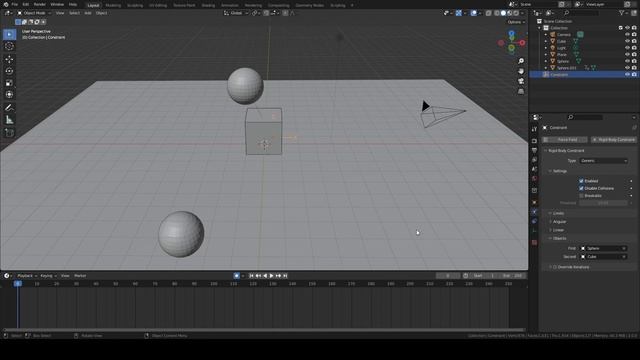Toggle the Override Iterations checkbox
The image size is (640, 360).
(x=555, y=267)
